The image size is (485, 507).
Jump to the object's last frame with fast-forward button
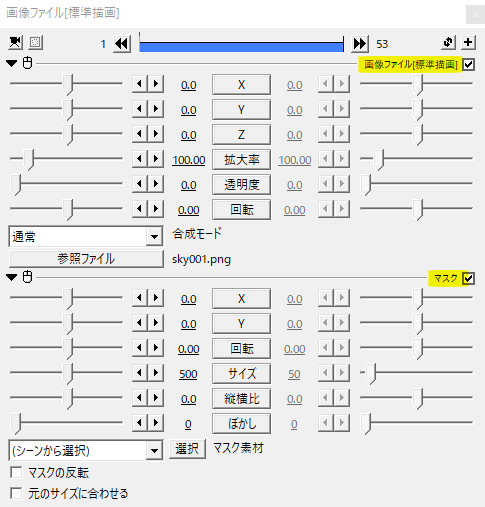tap(360, 44)
